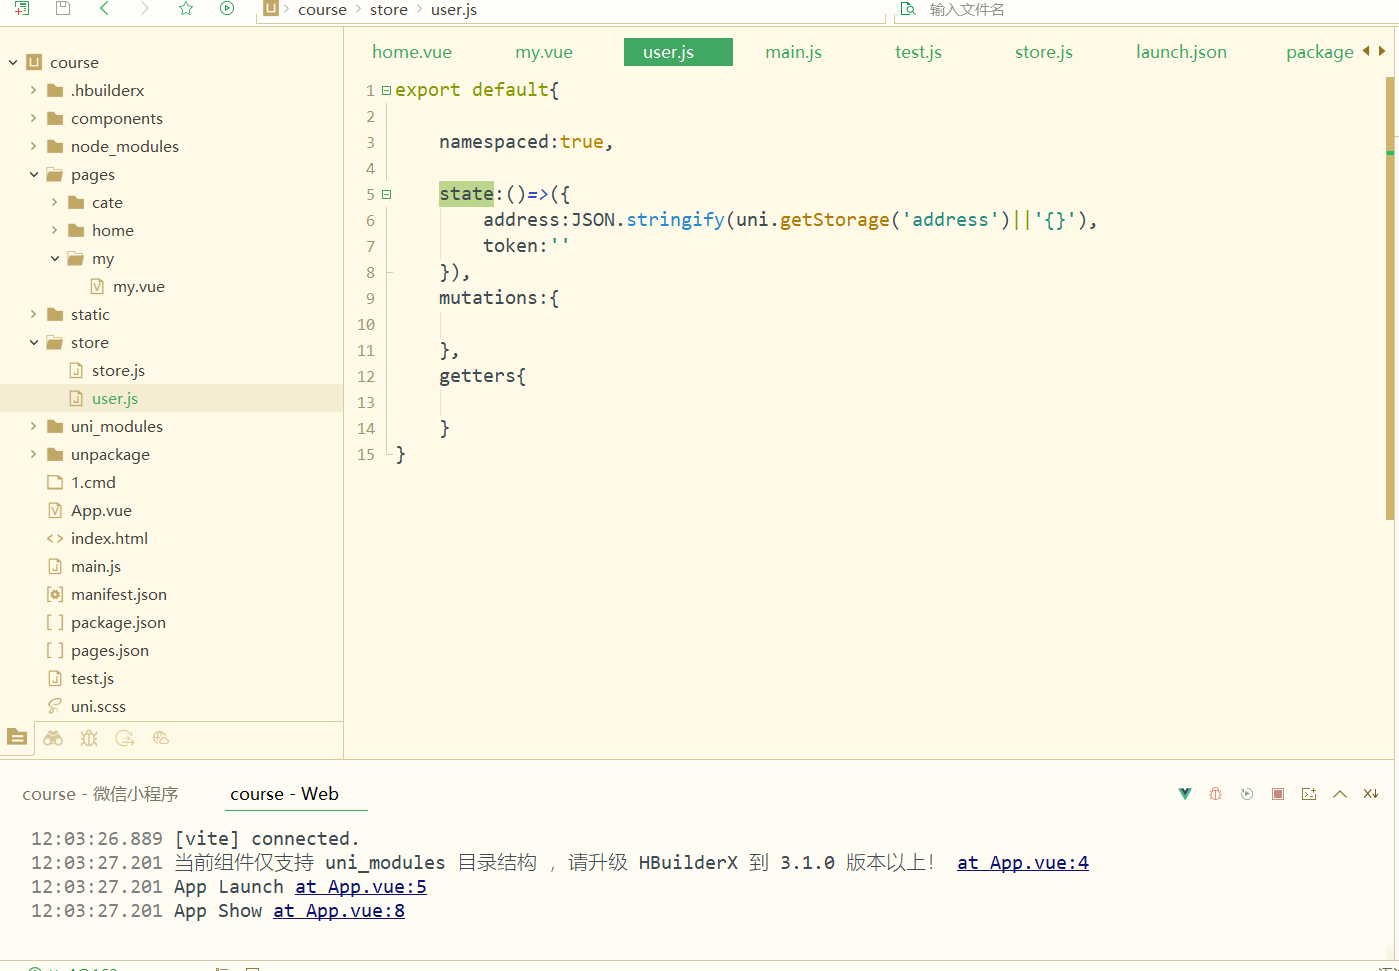Collapse the course root project
The height and width of the screenshot is (971, 1399).
click(x=13, y=62)
